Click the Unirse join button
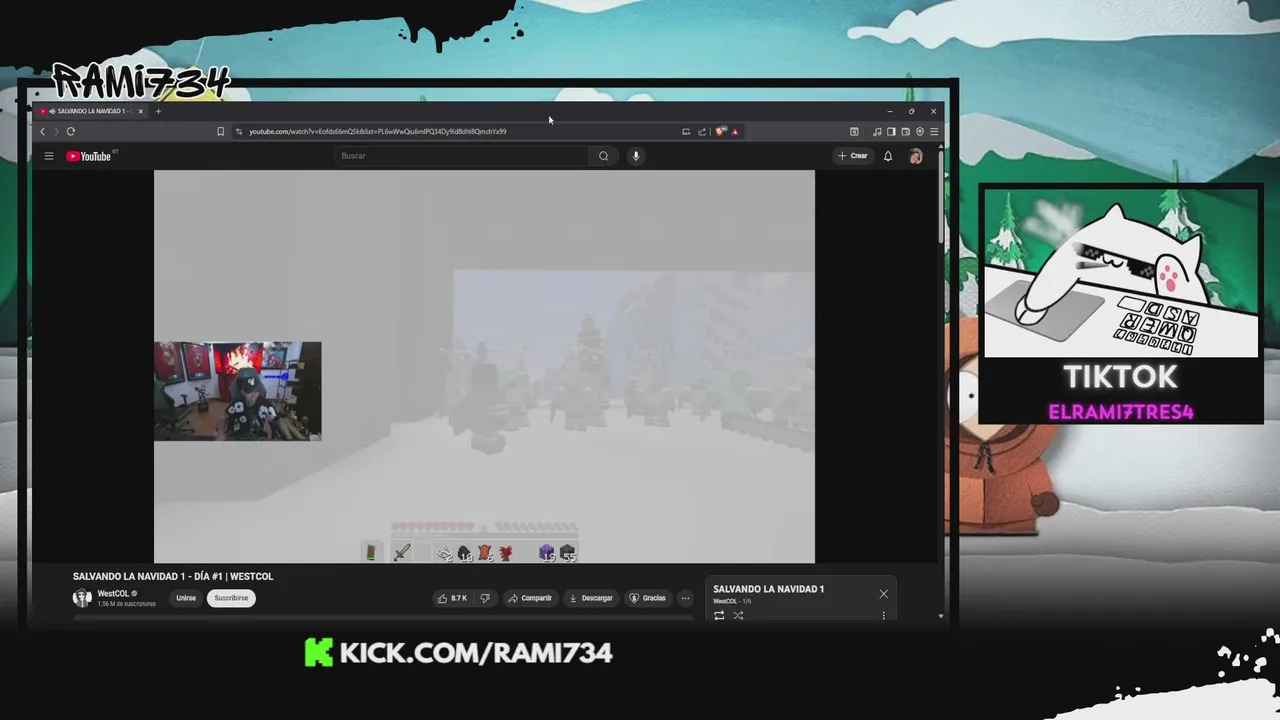 [x=186, y=598]
